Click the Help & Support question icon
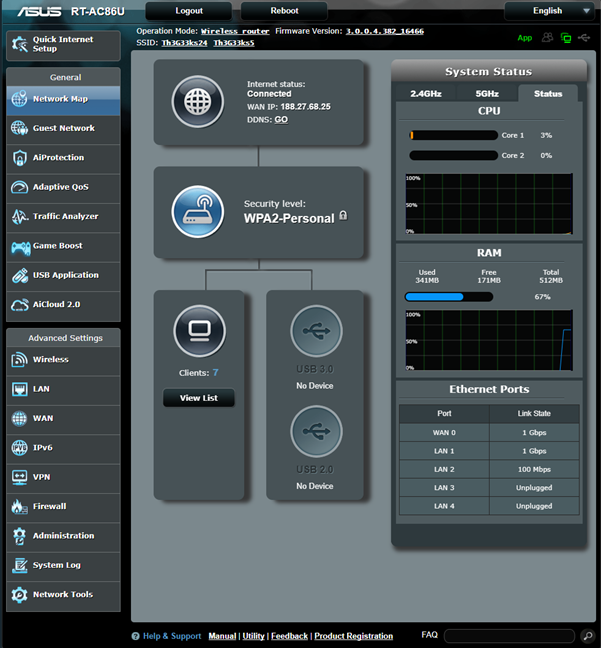Viewport: 601px width, 648px height. 135,636
